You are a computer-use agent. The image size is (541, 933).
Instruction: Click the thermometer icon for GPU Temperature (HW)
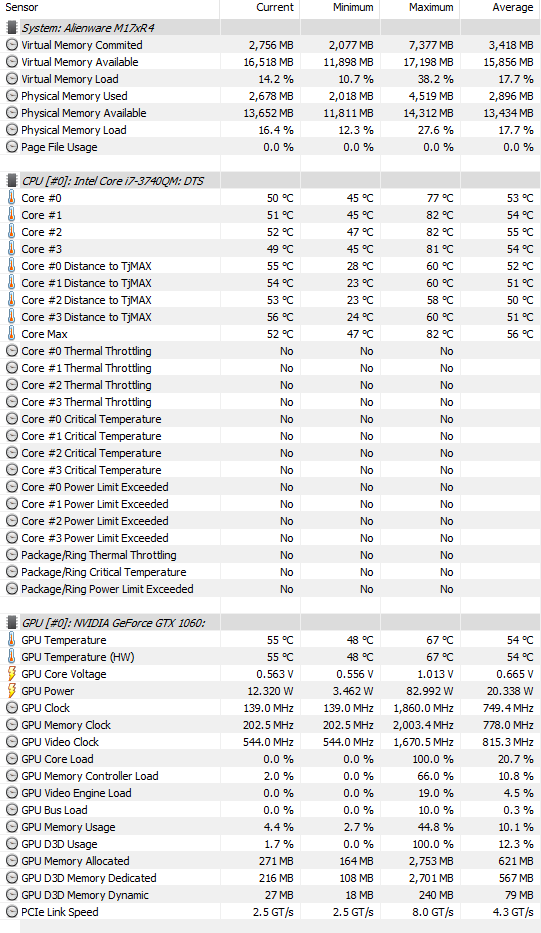tap(11, 657)
